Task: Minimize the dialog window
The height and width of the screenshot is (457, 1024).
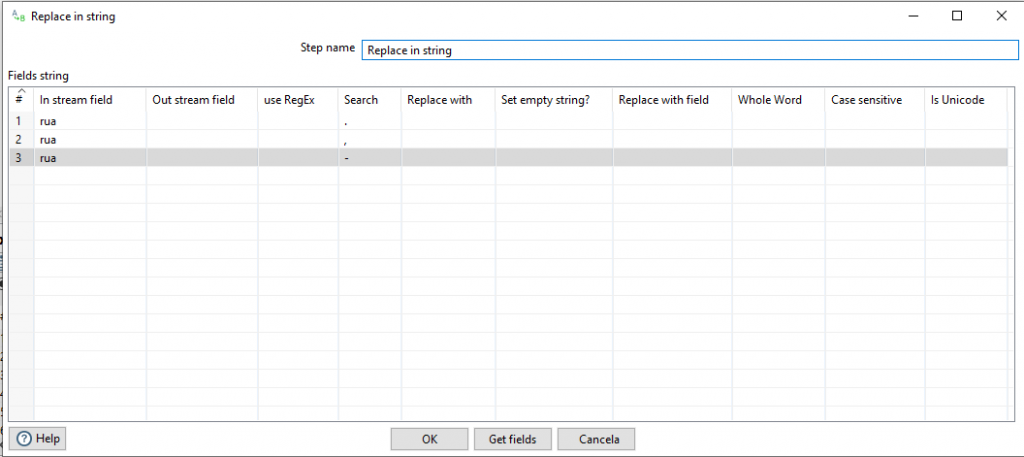Action: (914, 16)
